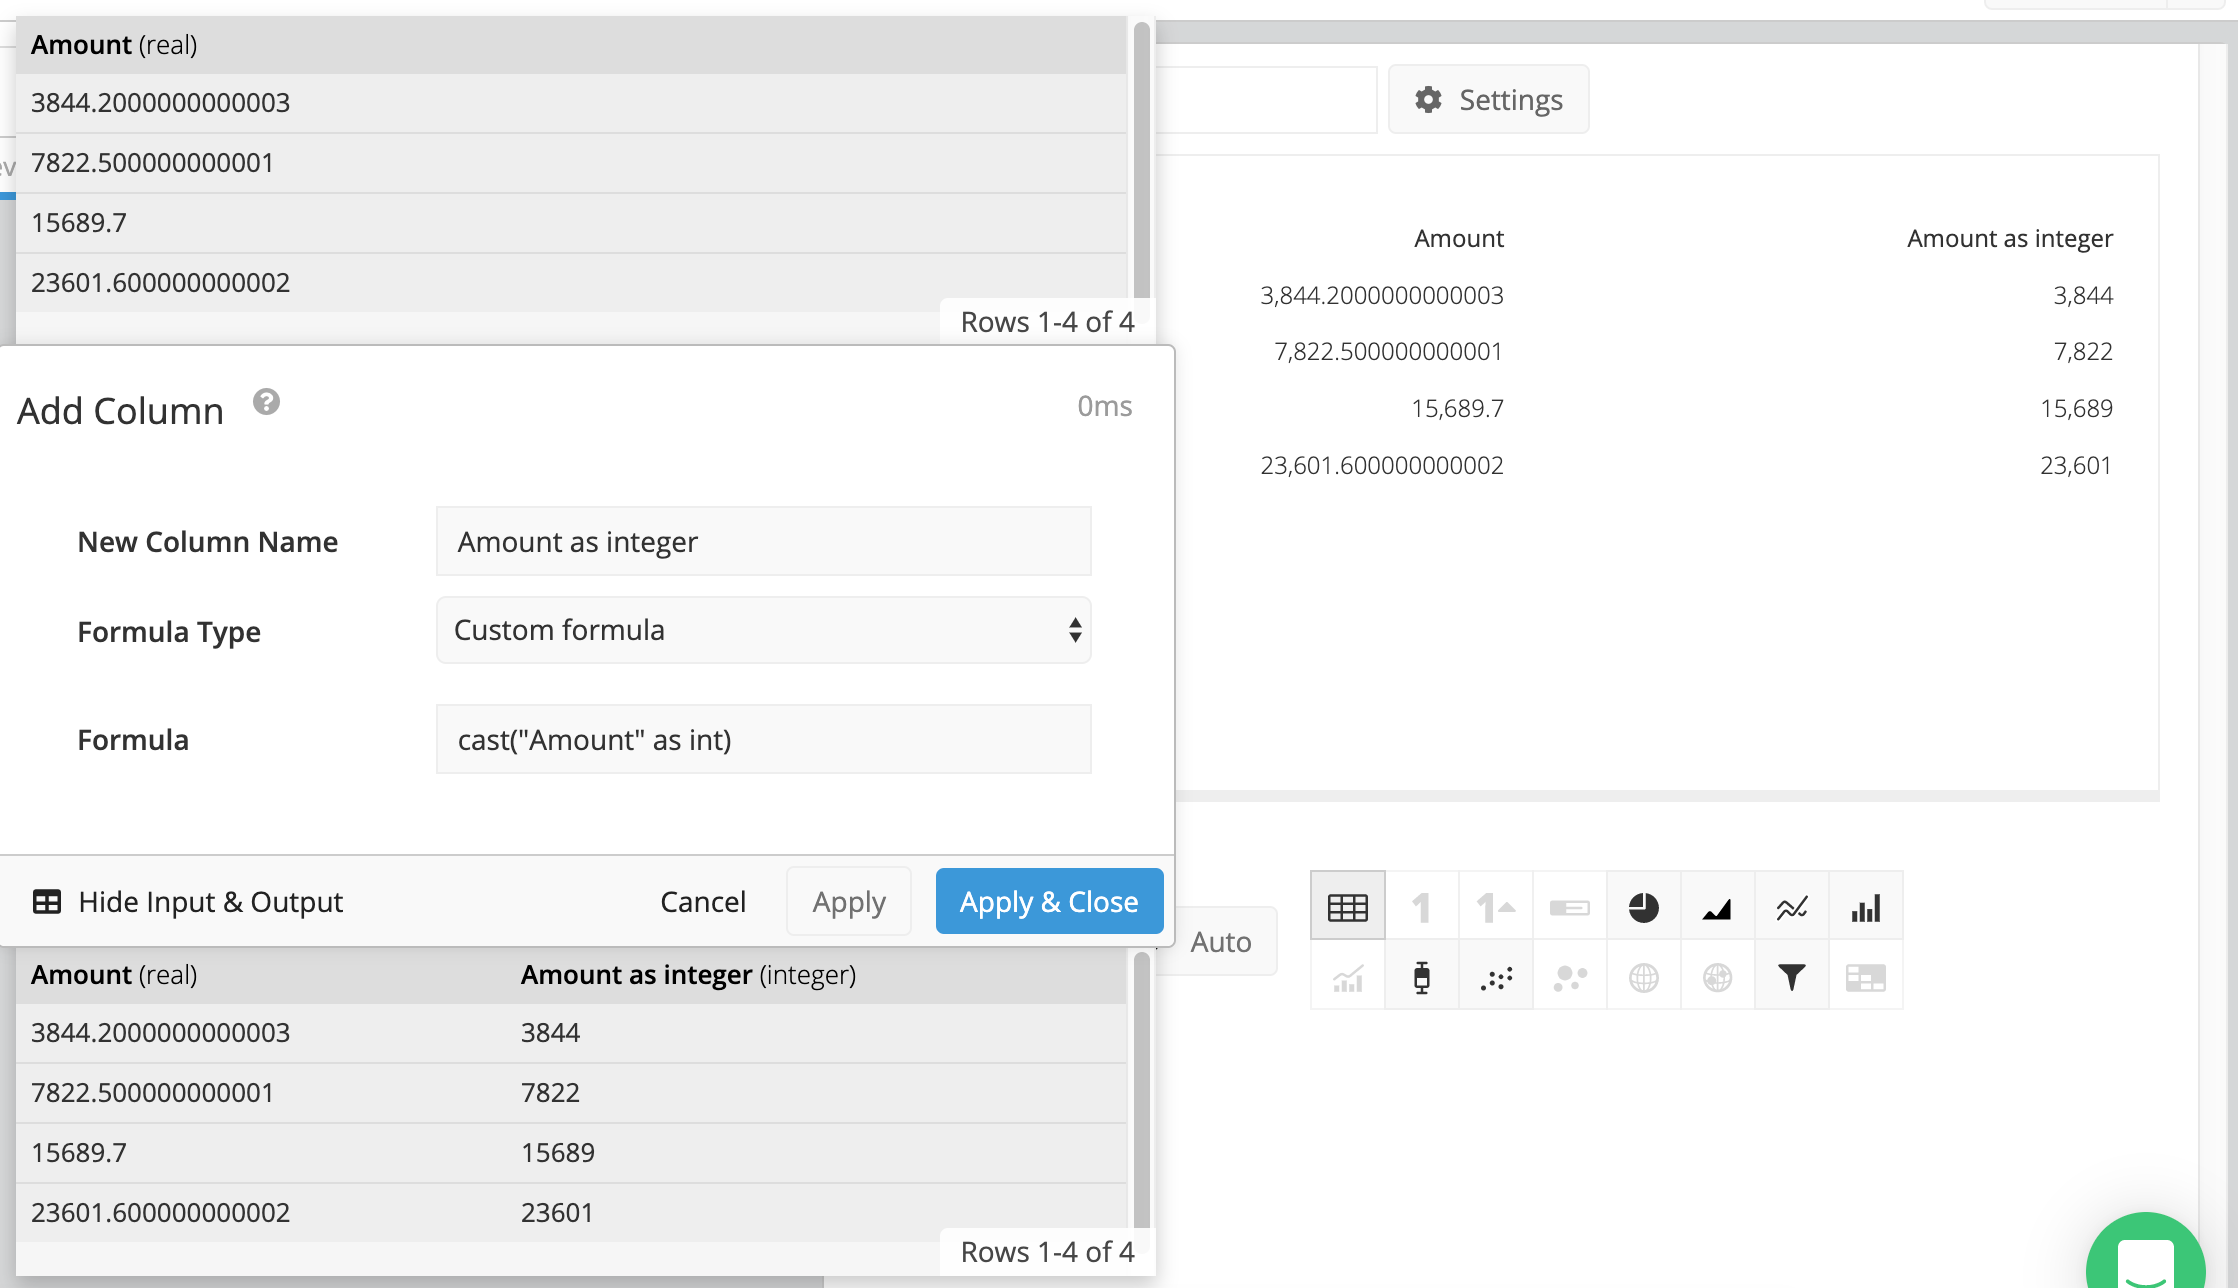Select the line chart visualization icon
This screenshot has height=1288, width=2238.
[x=1789, y=908]
